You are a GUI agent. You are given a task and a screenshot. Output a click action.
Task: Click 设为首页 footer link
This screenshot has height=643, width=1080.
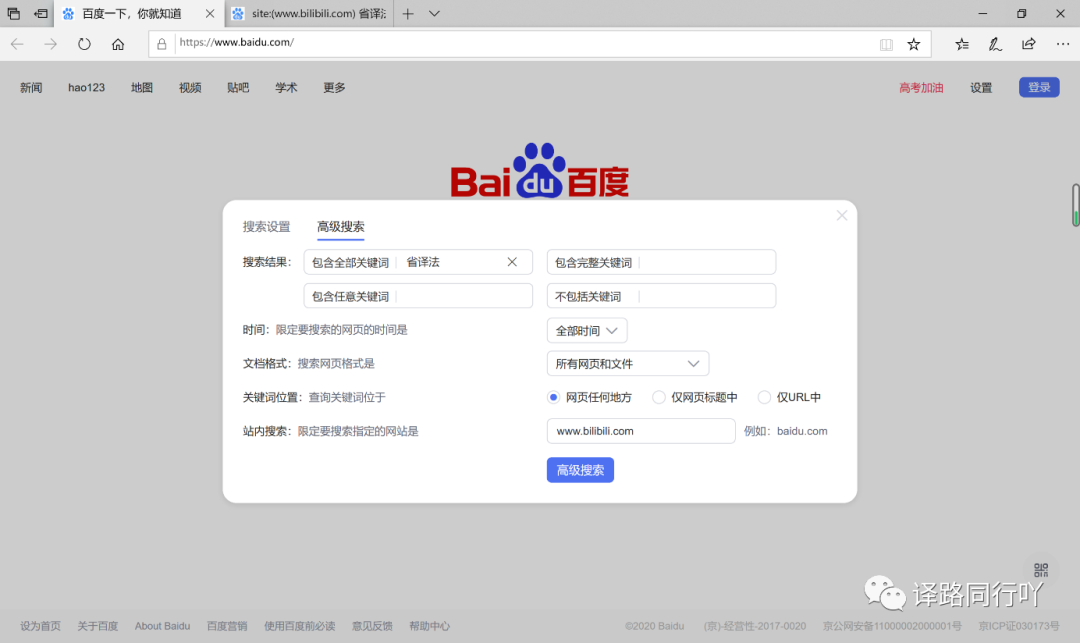[x=40, y=626]
